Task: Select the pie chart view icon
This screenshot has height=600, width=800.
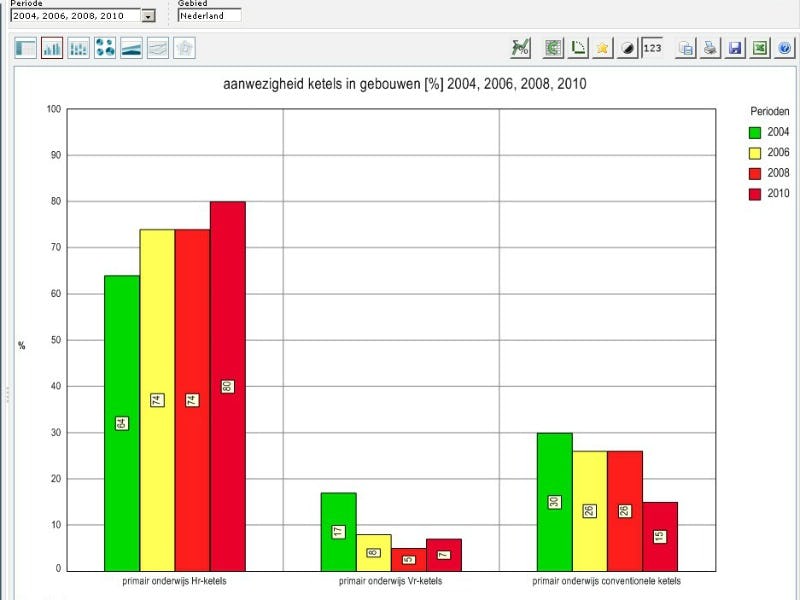Action: tap(105, 48)
